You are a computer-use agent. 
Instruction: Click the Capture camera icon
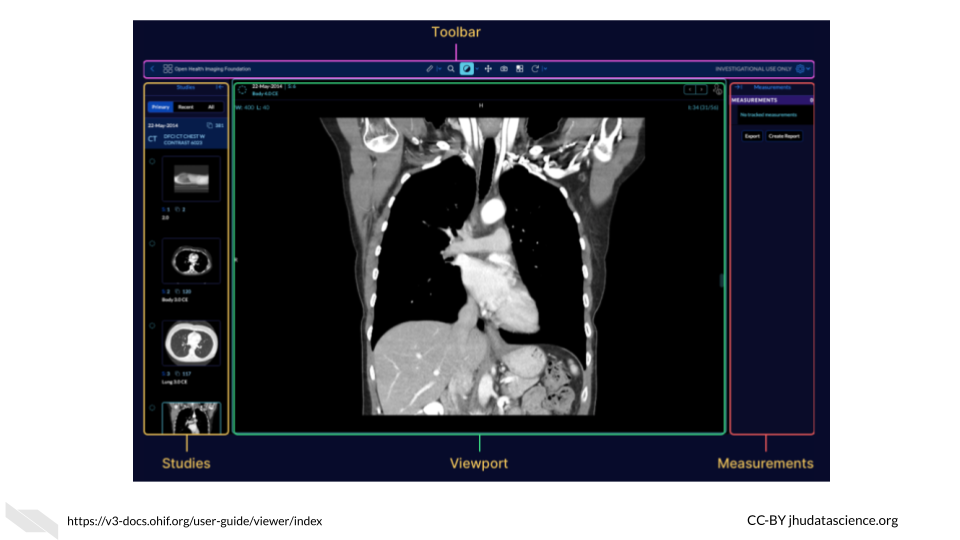[x=504, y=69]
